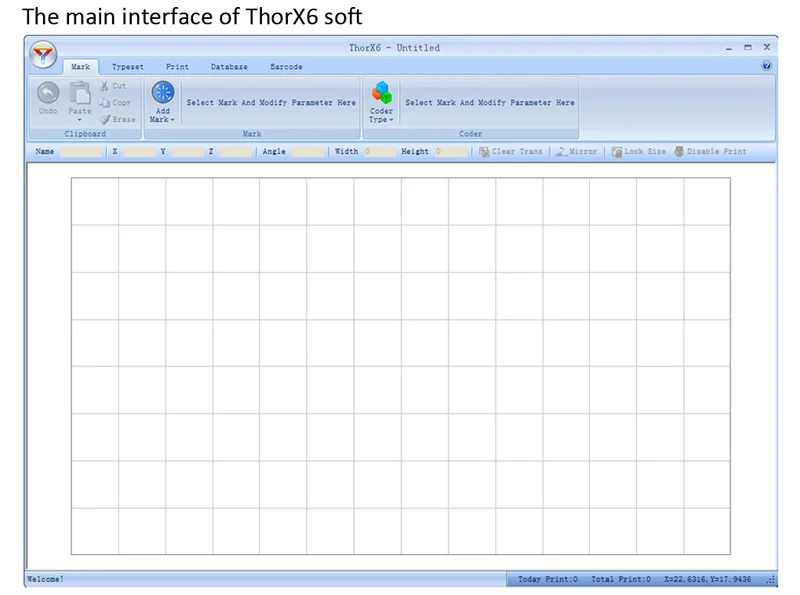
Task: Toggle the Disable Print option
Action: pyautogui.click(x=680, y=152)
